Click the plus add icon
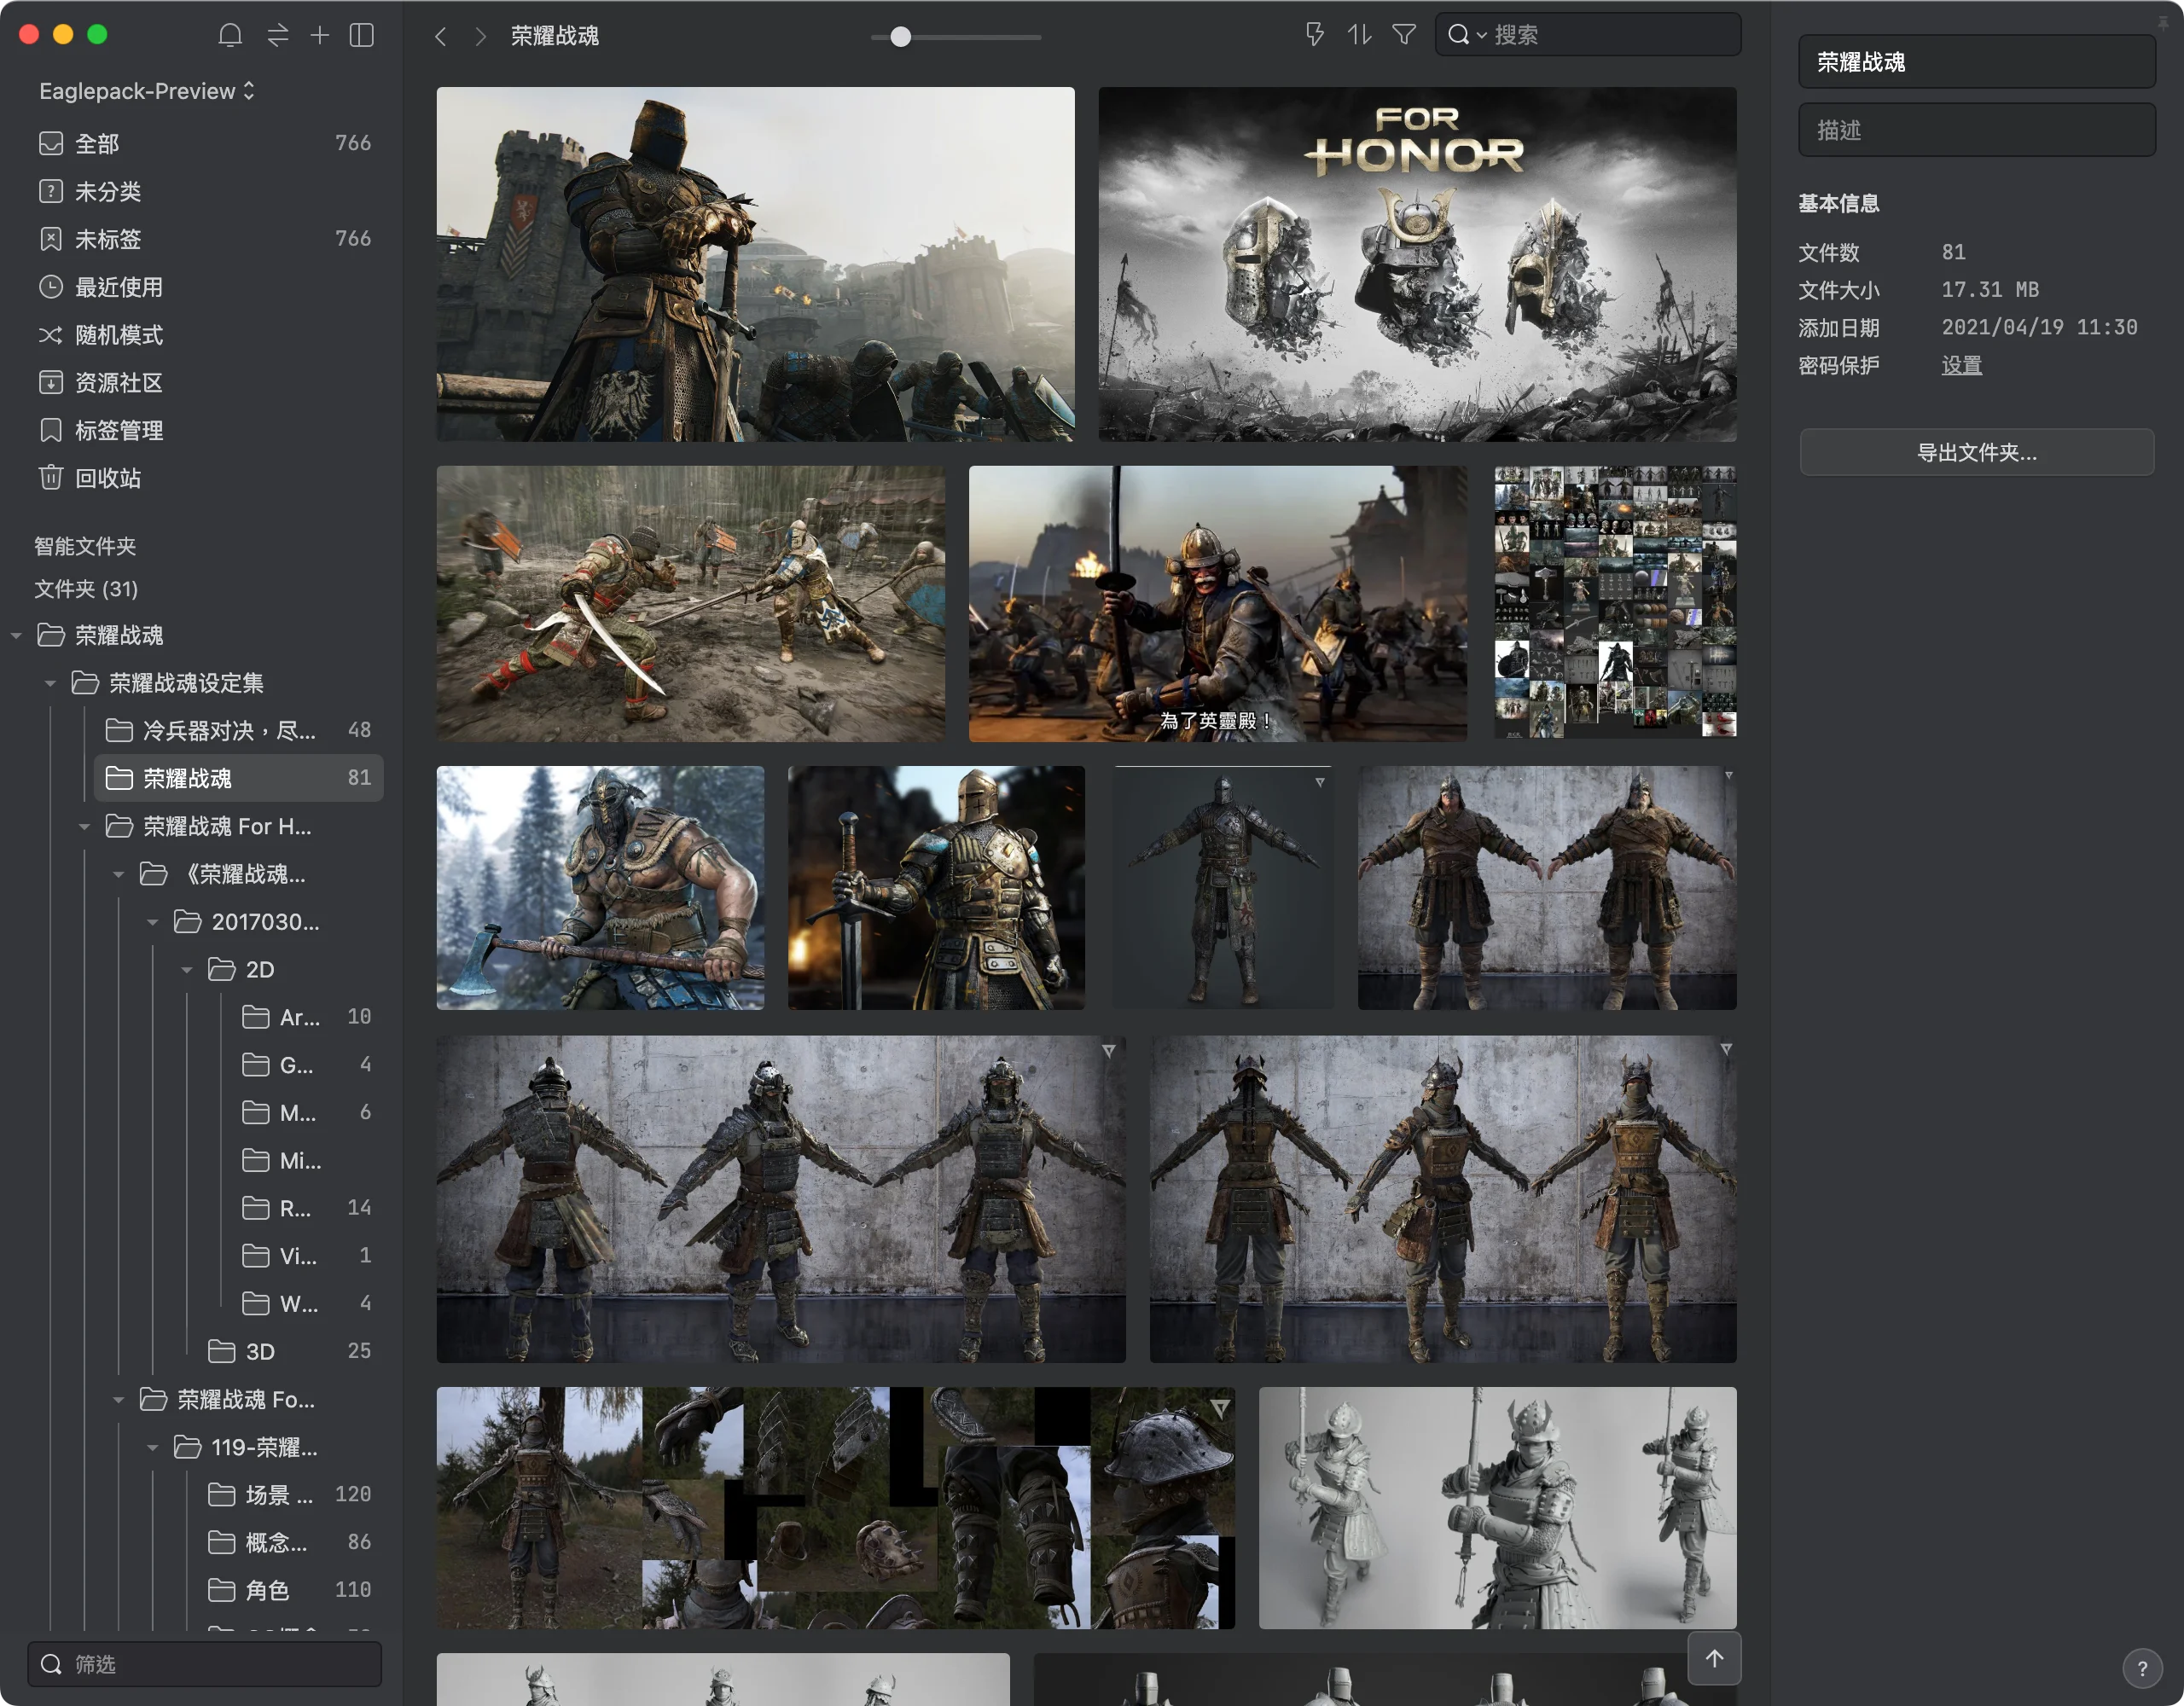Screen dimensions: 2184x1706 coord(319,36)
